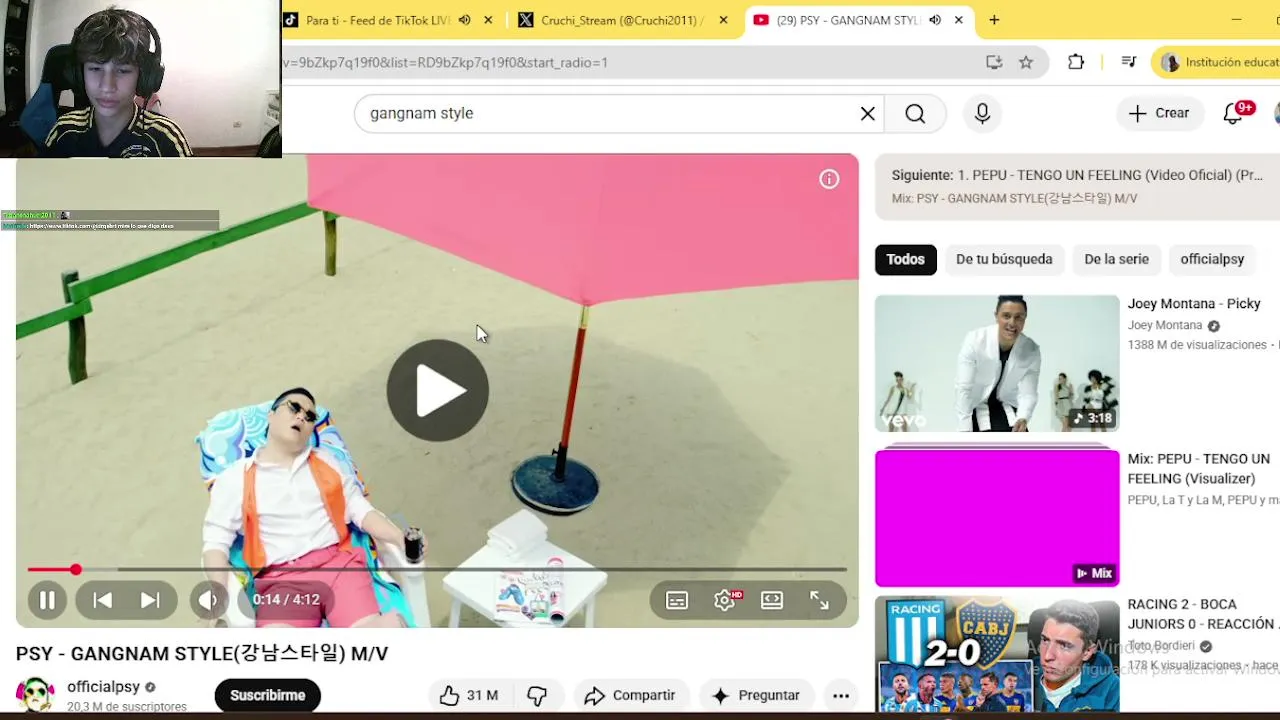Open the Joey Montana channel name
This screenshot has width=1280, height=720.
pyautogui.click(x=1165, y=326)
